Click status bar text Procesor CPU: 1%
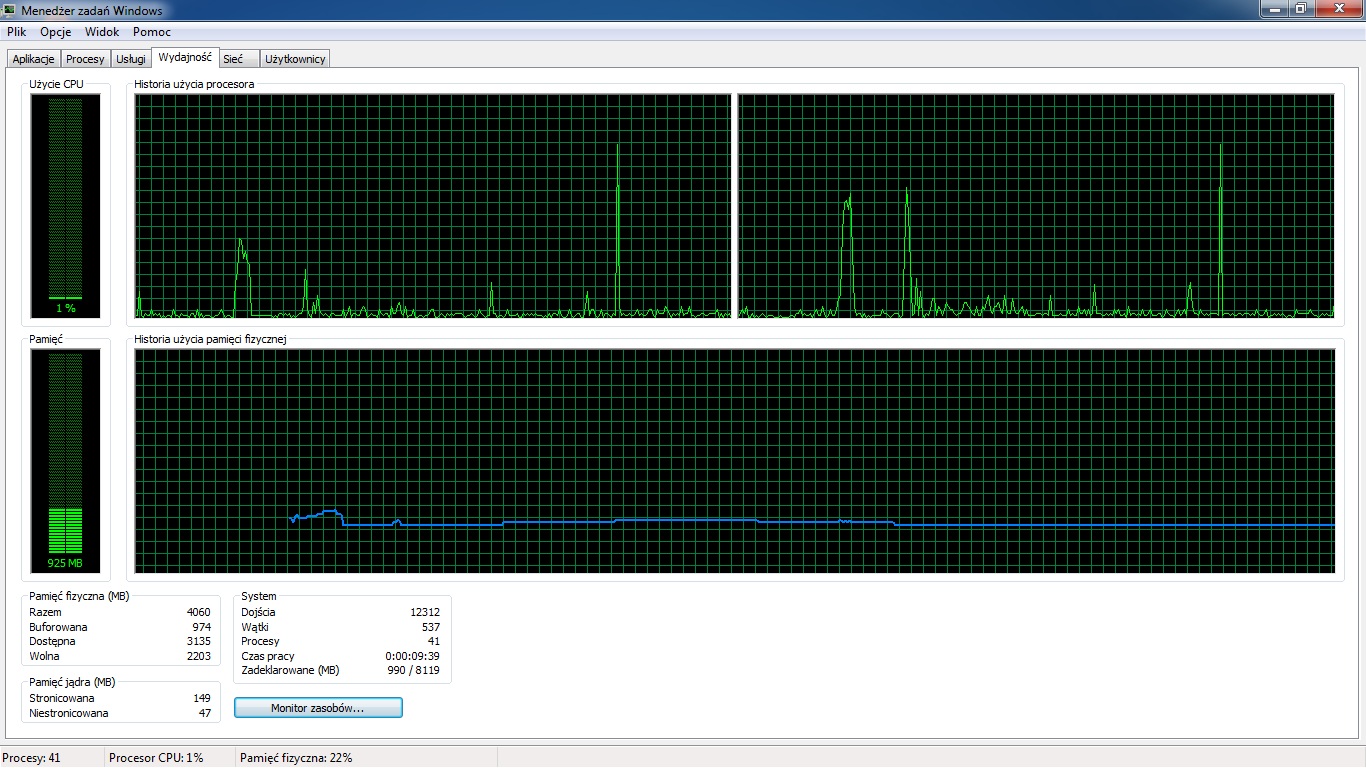Viewport: 1366px width, 768px height. tap(156, 758)
